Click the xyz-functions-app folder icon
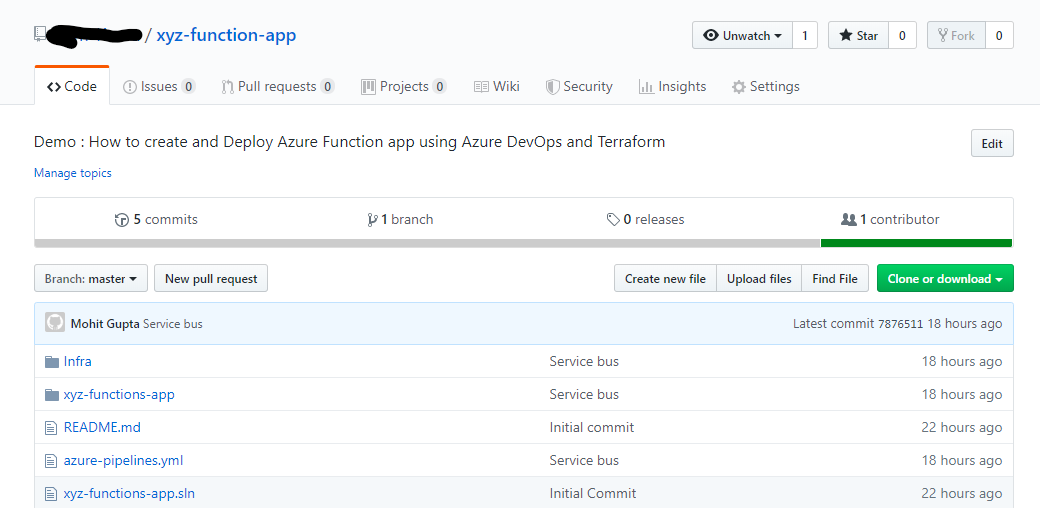 52,395
